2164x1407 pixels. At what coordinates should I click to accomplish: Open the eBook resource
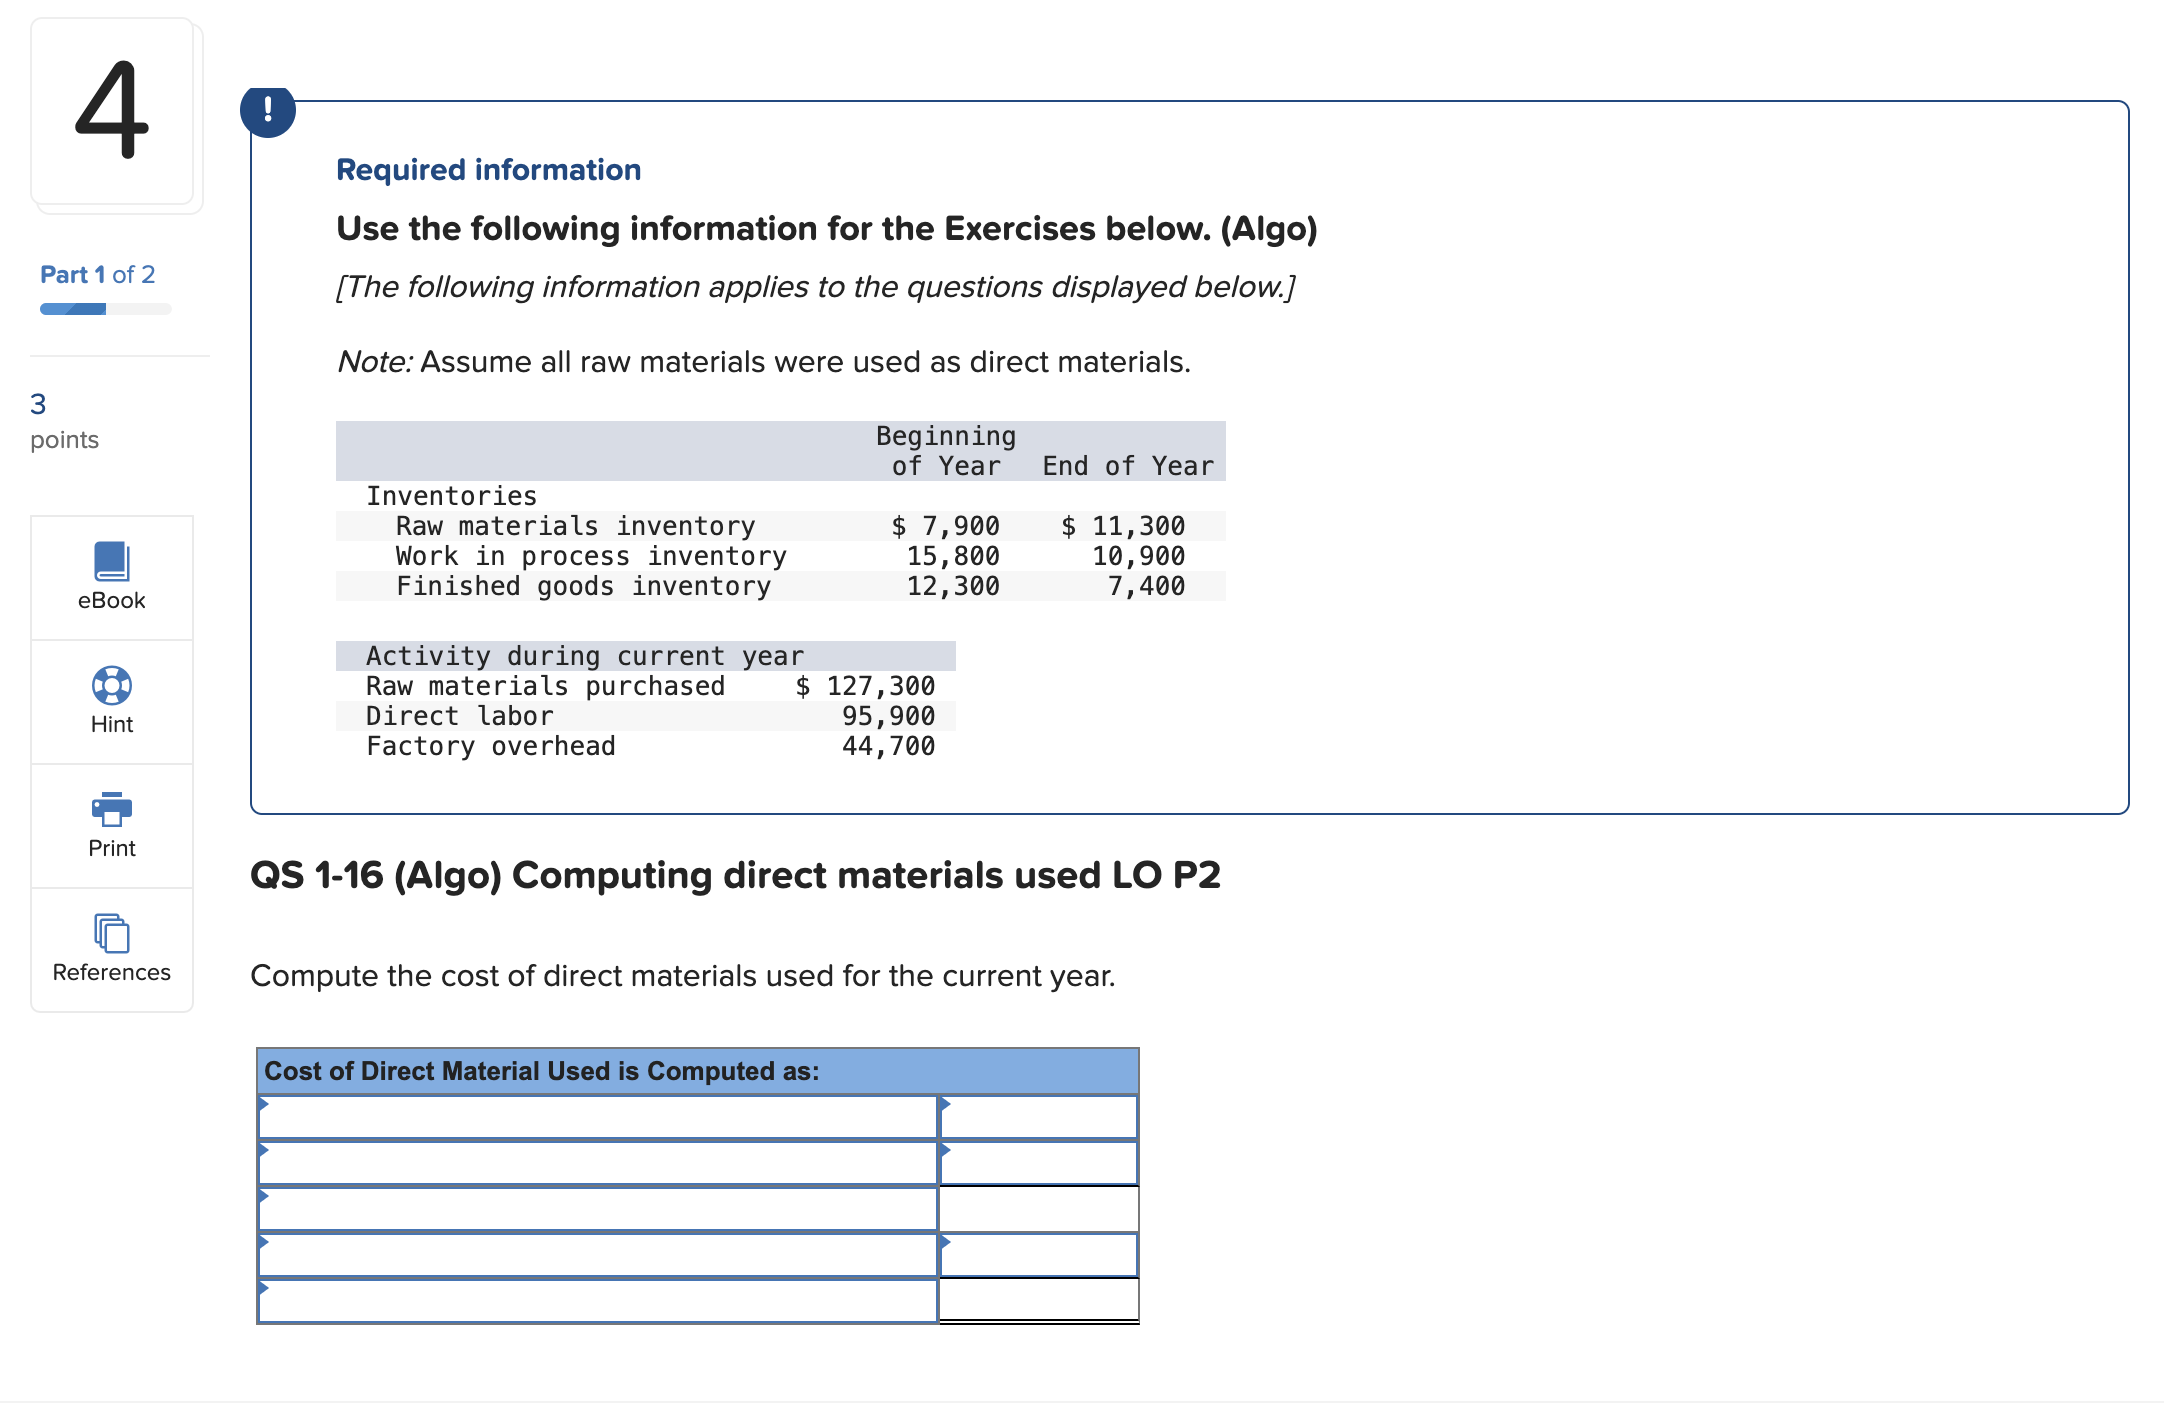110,578
